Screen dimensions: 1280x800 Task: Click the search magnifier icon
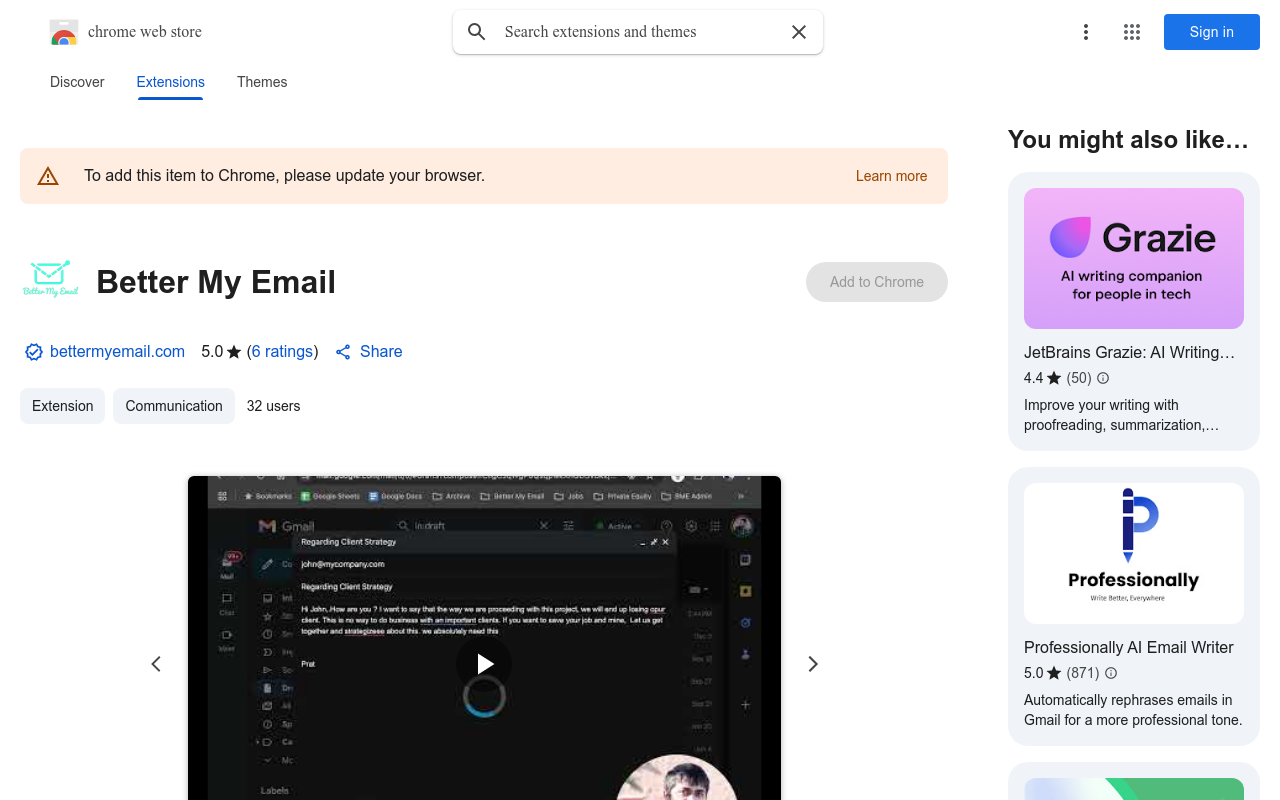(477, 32)
